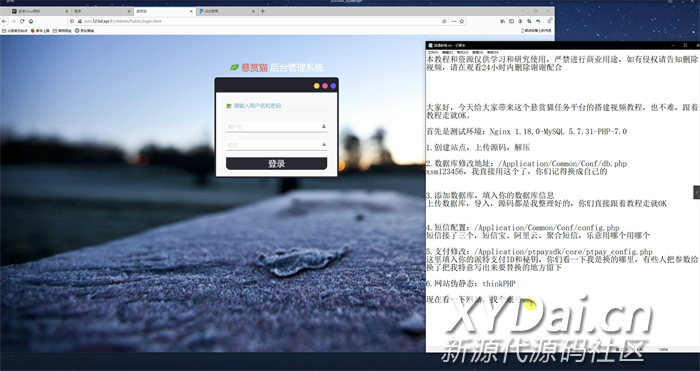Click Notepad line 'ptpay_config.php' path
This screenshot has width=700, height=371.
pyautogui.click(x=539, y=252)
